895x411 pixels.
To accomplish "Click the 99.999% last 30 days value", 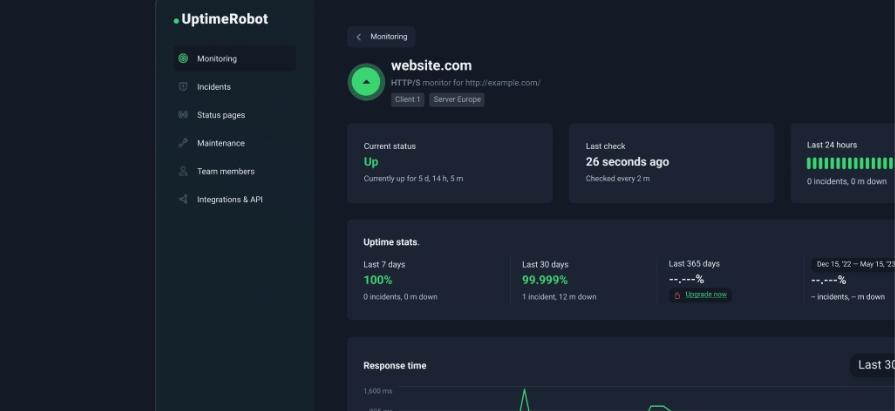I will point(545,280).
